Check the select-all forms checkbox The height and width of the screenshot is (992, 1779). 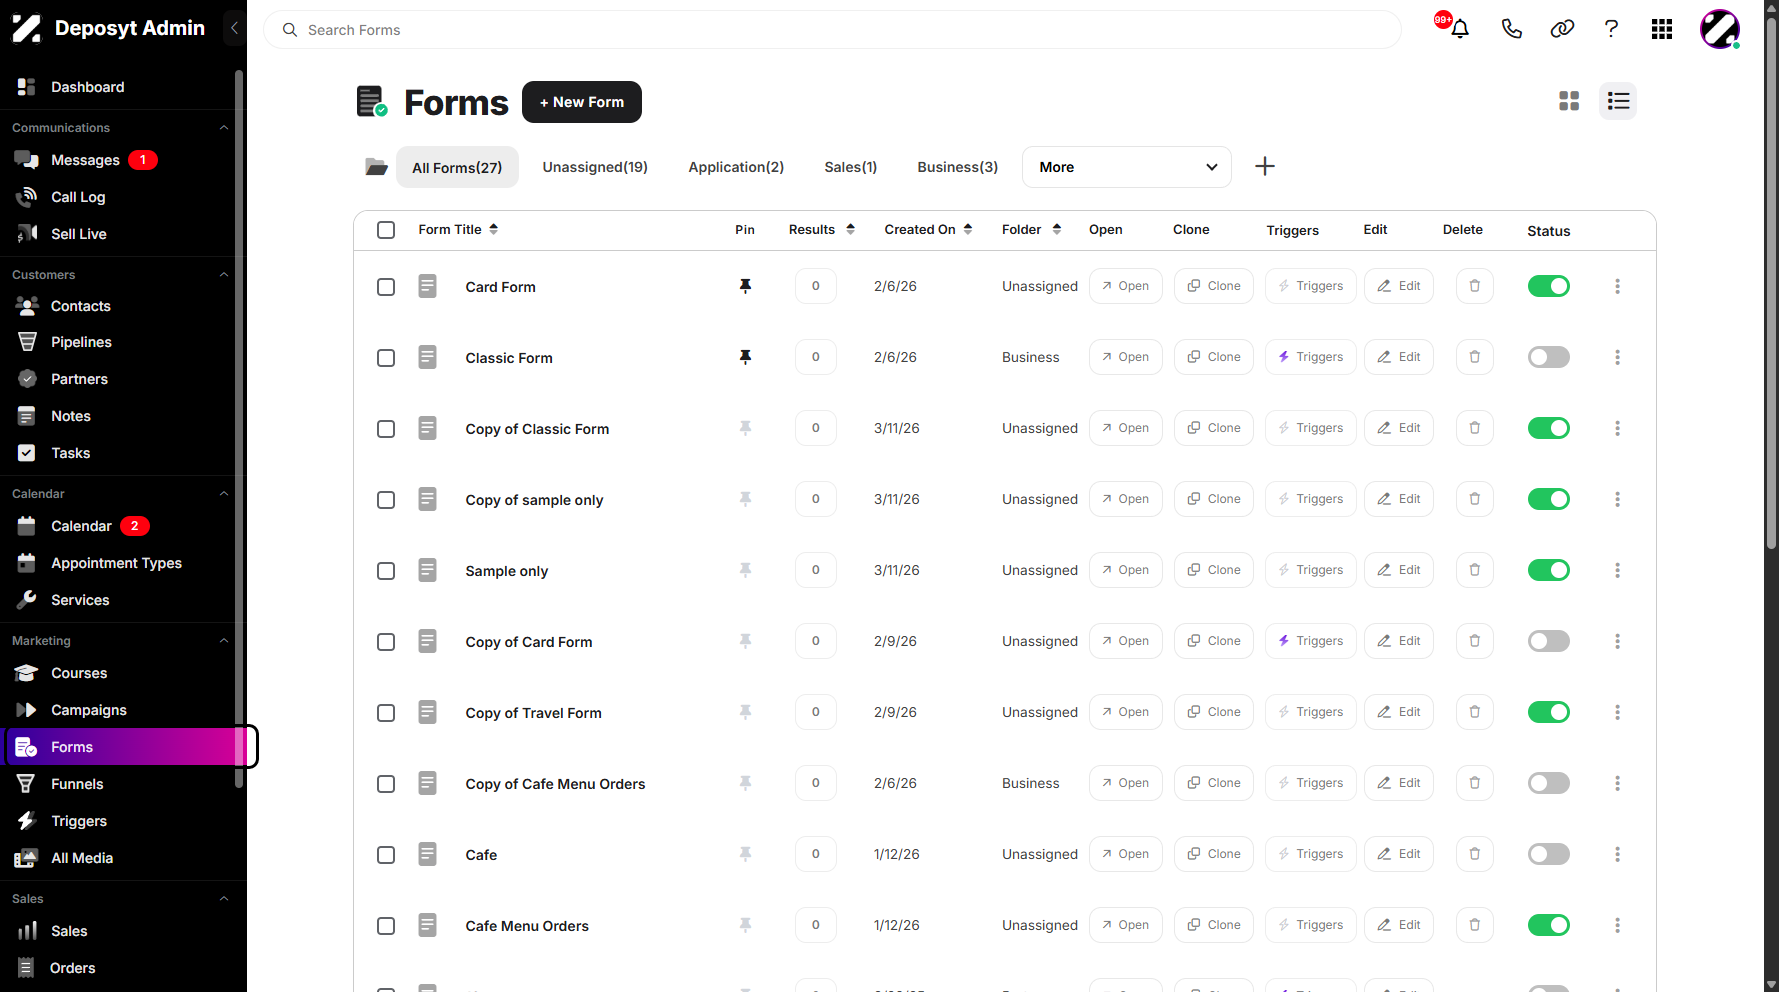coord(386,230)
